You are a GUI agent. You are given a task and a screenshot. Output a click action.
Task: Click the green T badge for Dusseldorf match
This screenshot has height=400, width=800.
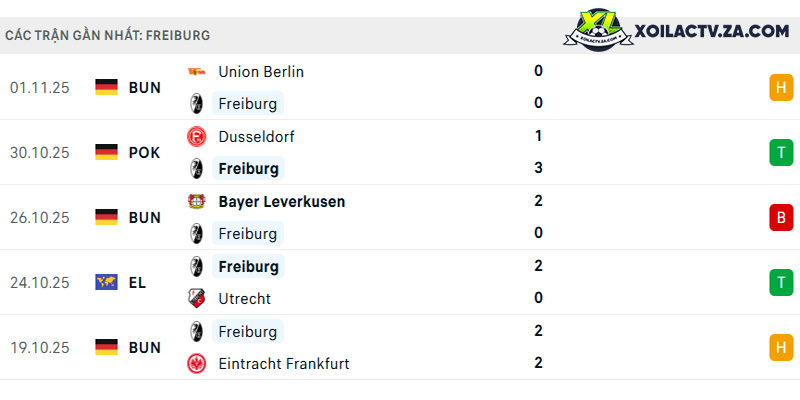click(781, 153)
